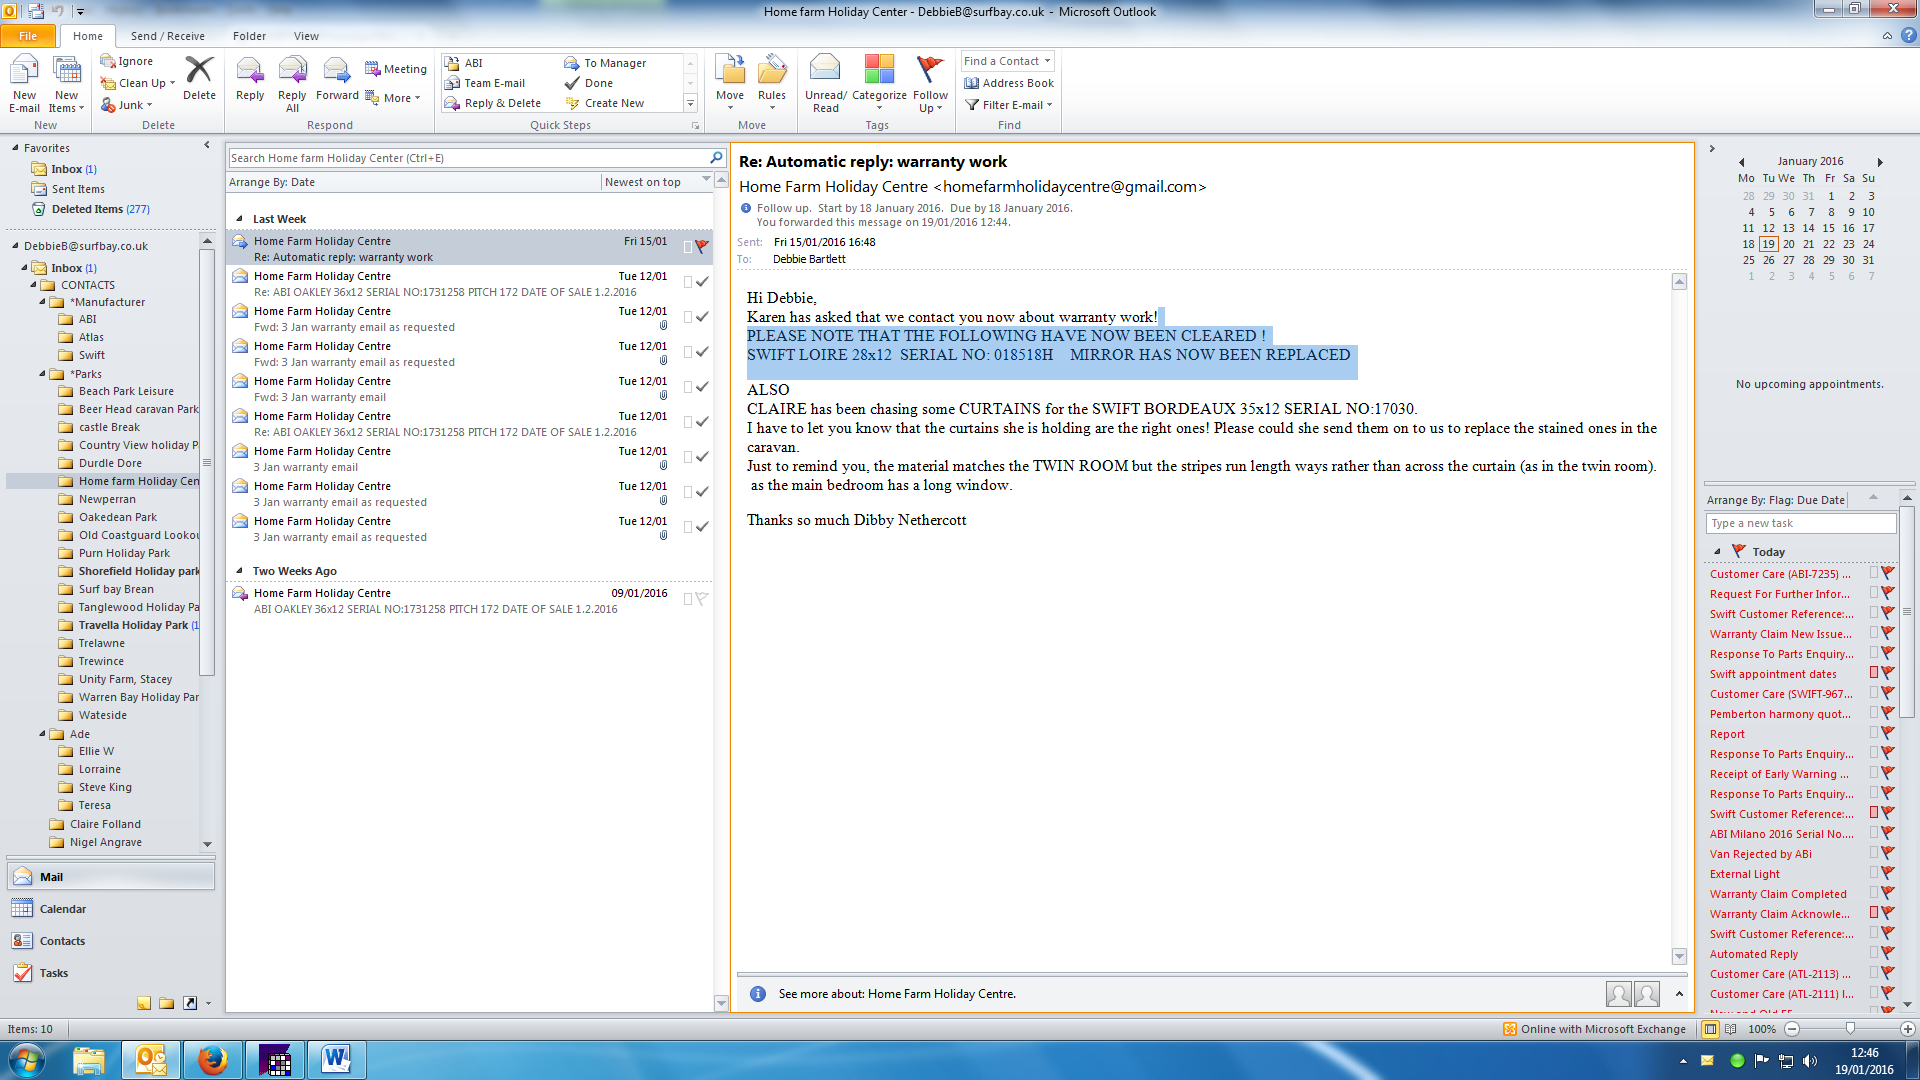
Task: Mark the Customer Care (ABI-7235) task complete
Action: pyautogui.click(x=1888, y=573)
